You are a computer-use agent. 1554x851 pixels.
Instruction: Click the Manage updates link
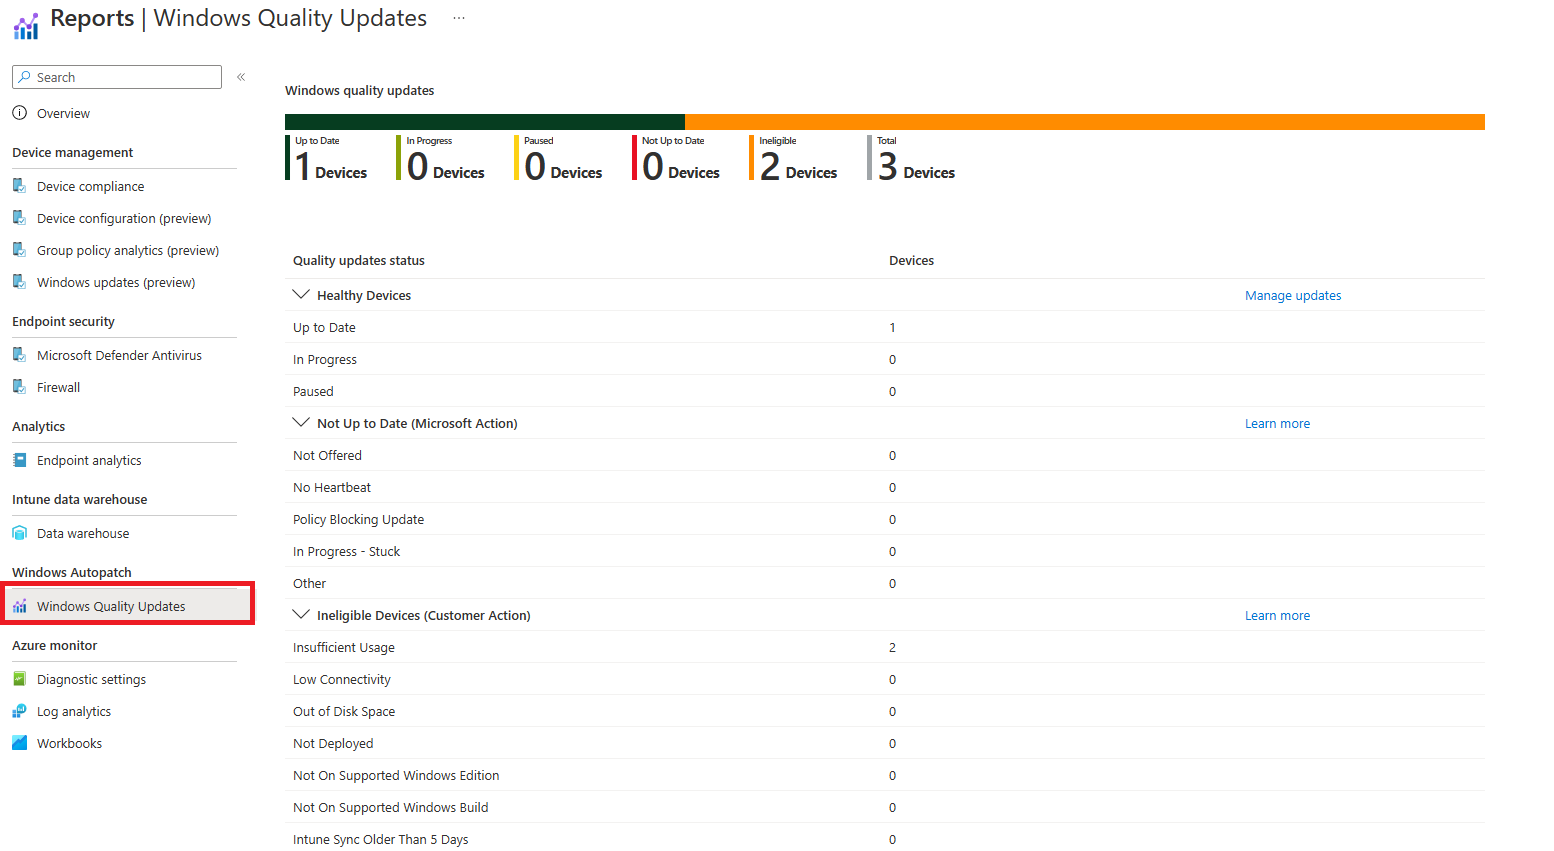click(1293, 295)
